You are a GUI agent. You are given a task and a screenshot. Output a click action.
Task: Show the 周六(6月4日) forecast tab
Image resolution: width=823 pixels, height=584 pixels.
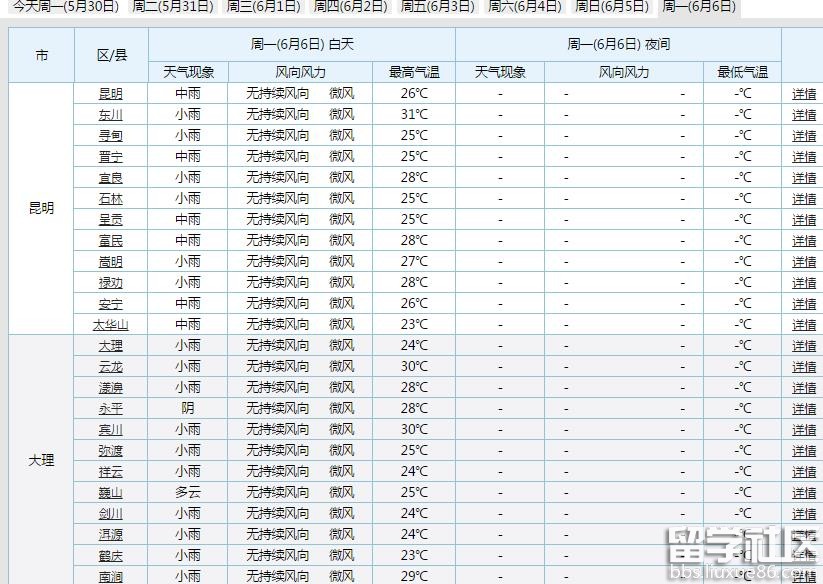pos(524,6)
